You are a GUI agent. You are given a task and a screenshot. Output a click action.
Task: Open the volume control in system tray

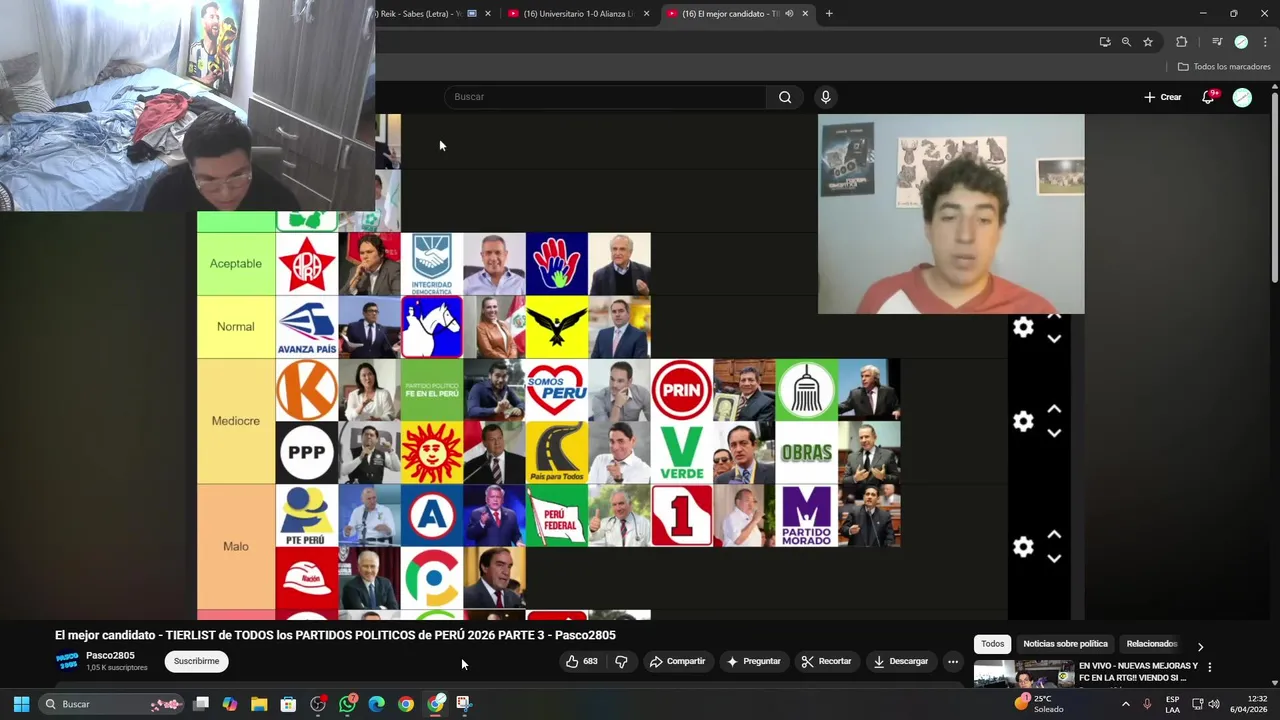[1213, 704]
